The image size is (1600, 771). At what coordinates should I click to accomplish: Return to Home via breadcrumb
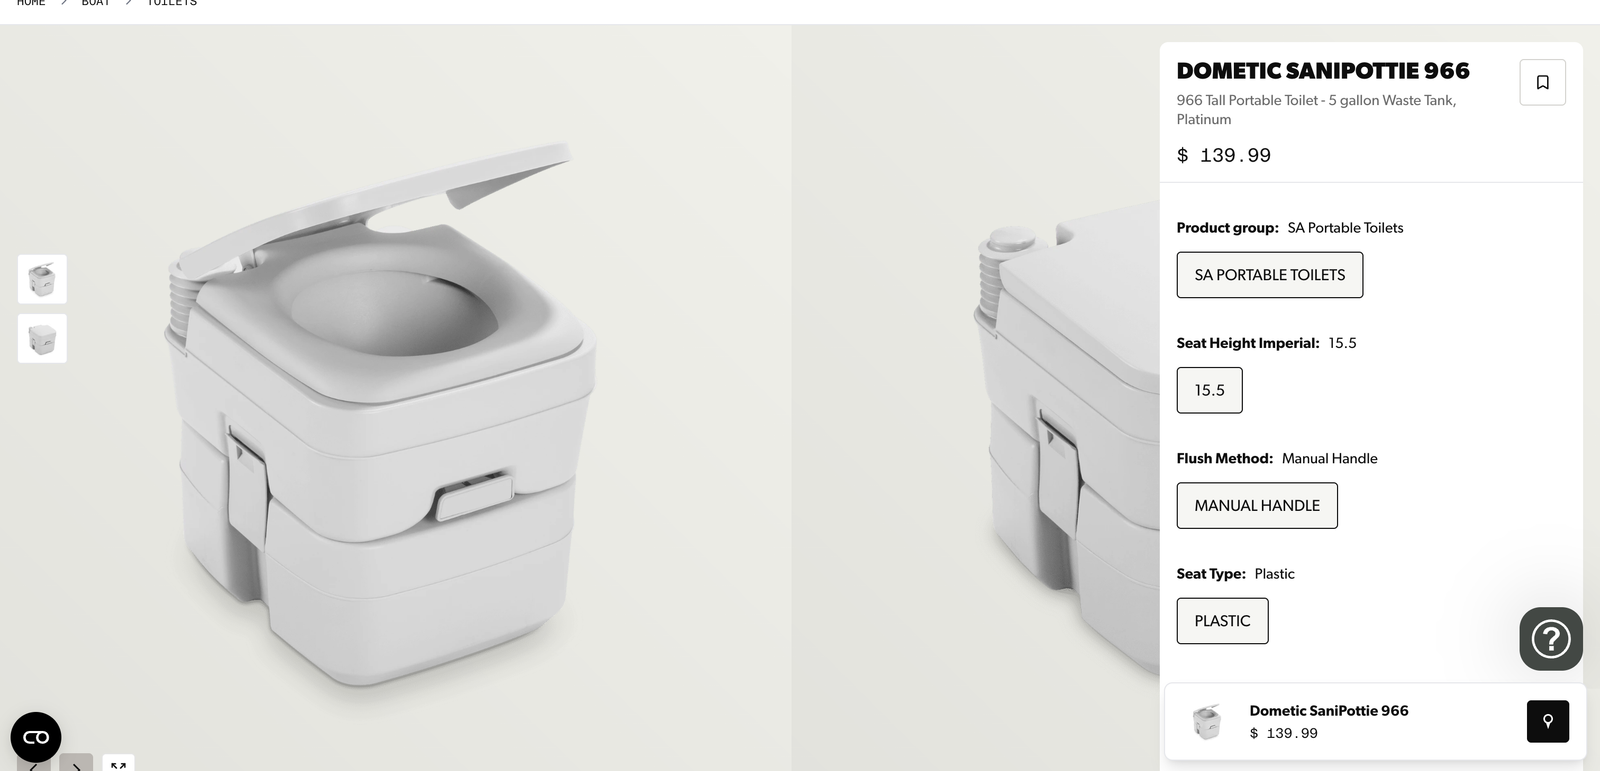coord(31,3)
